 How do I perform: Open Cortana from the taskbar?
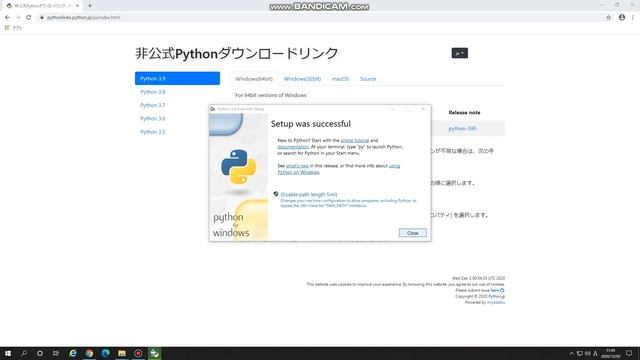pyautogui.click(x=40, y=353)
